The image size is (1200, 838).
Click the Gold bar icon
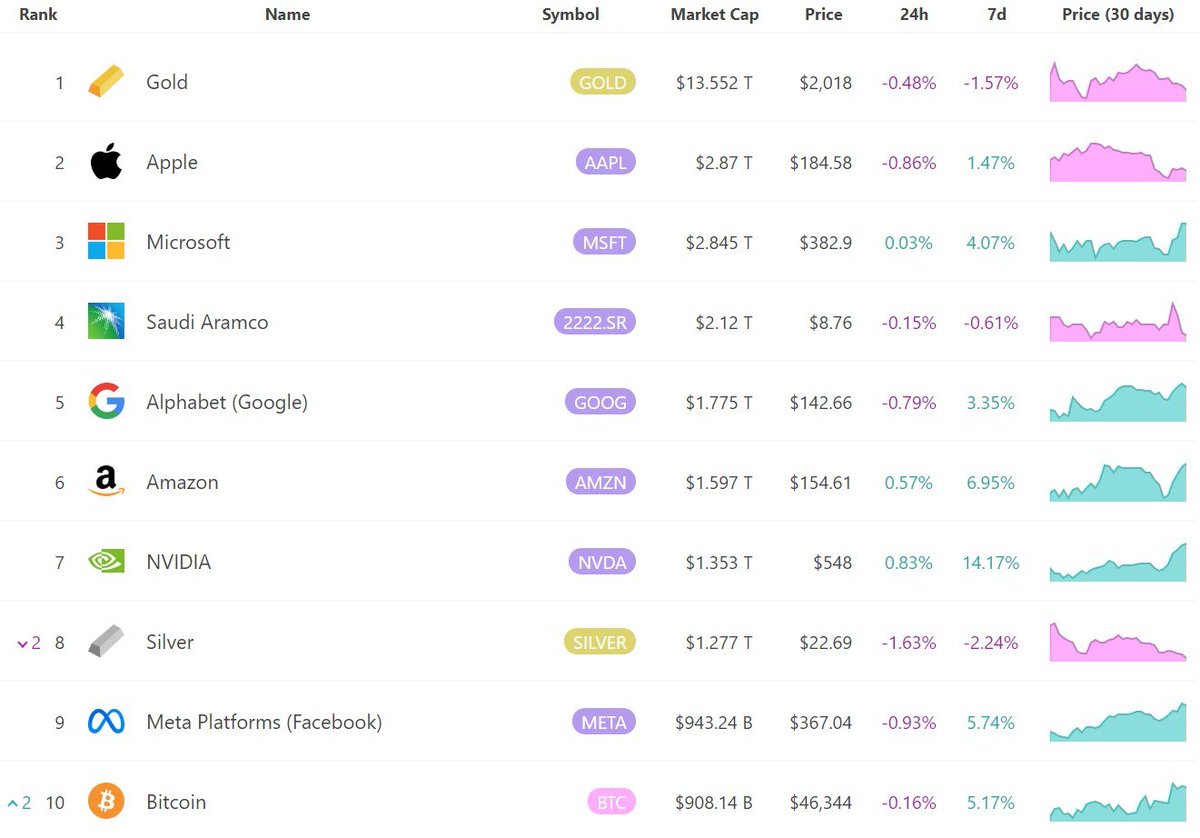click(x=106, y=82)
